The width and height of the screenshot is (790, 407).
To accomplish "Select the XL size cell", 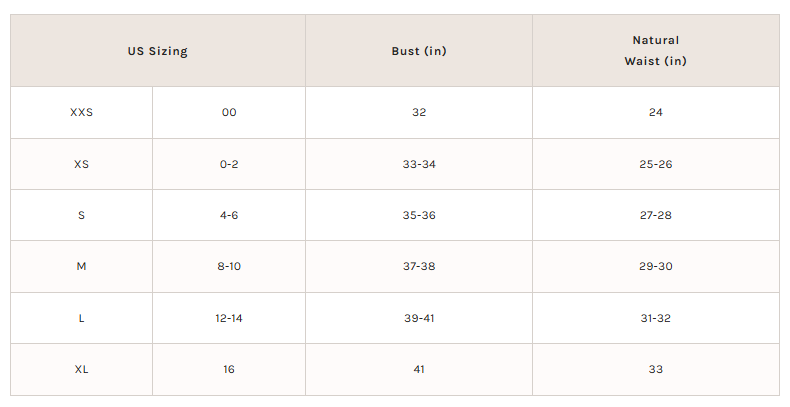I will [x=82, y=370].
